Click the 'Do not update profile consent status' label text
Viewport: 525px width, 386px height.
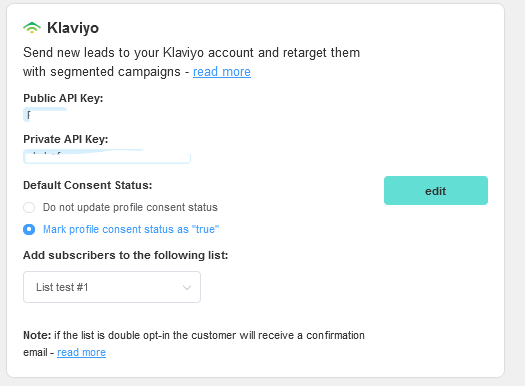pyautogui.click(x=130, y=207)
